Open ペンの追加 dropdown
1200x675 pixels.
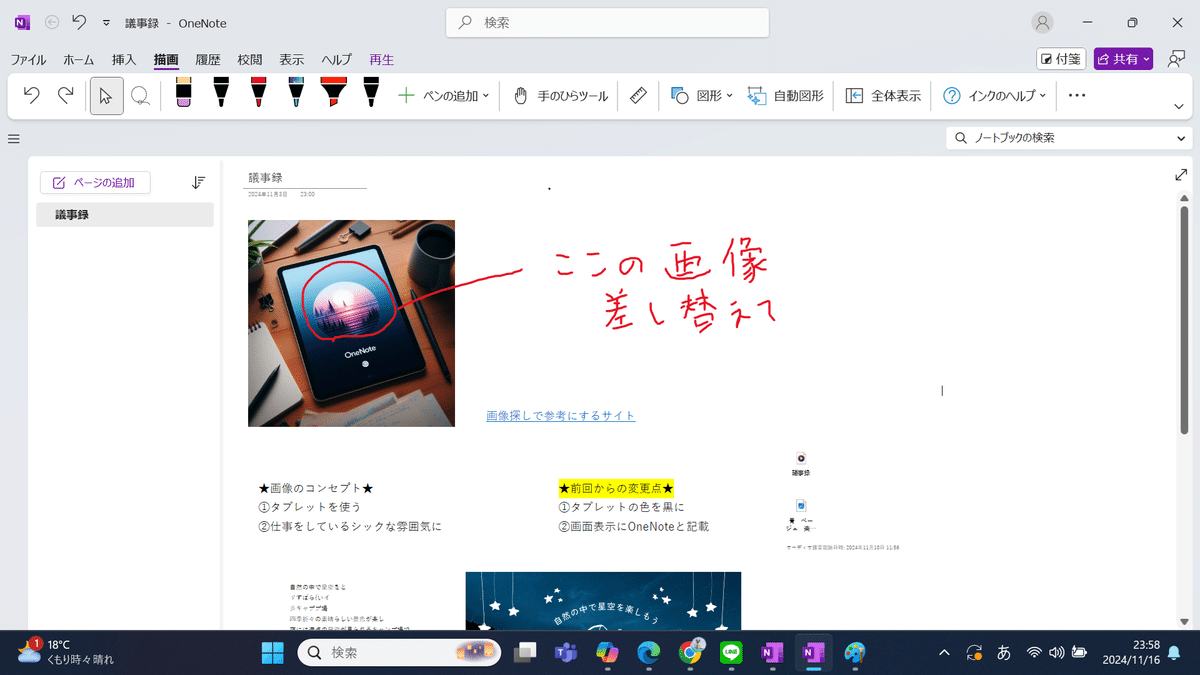click(x=443, y=96)
